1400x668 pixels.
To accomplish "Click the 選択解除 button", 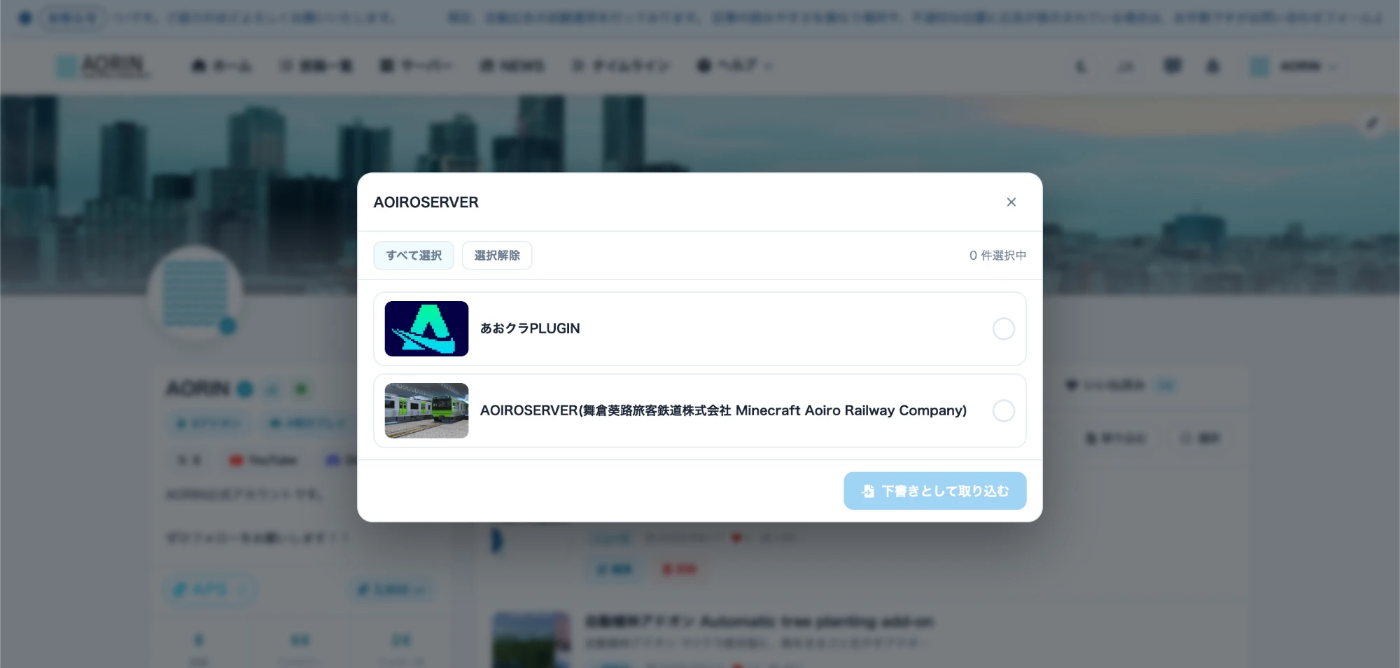I will tap(497, 255).
